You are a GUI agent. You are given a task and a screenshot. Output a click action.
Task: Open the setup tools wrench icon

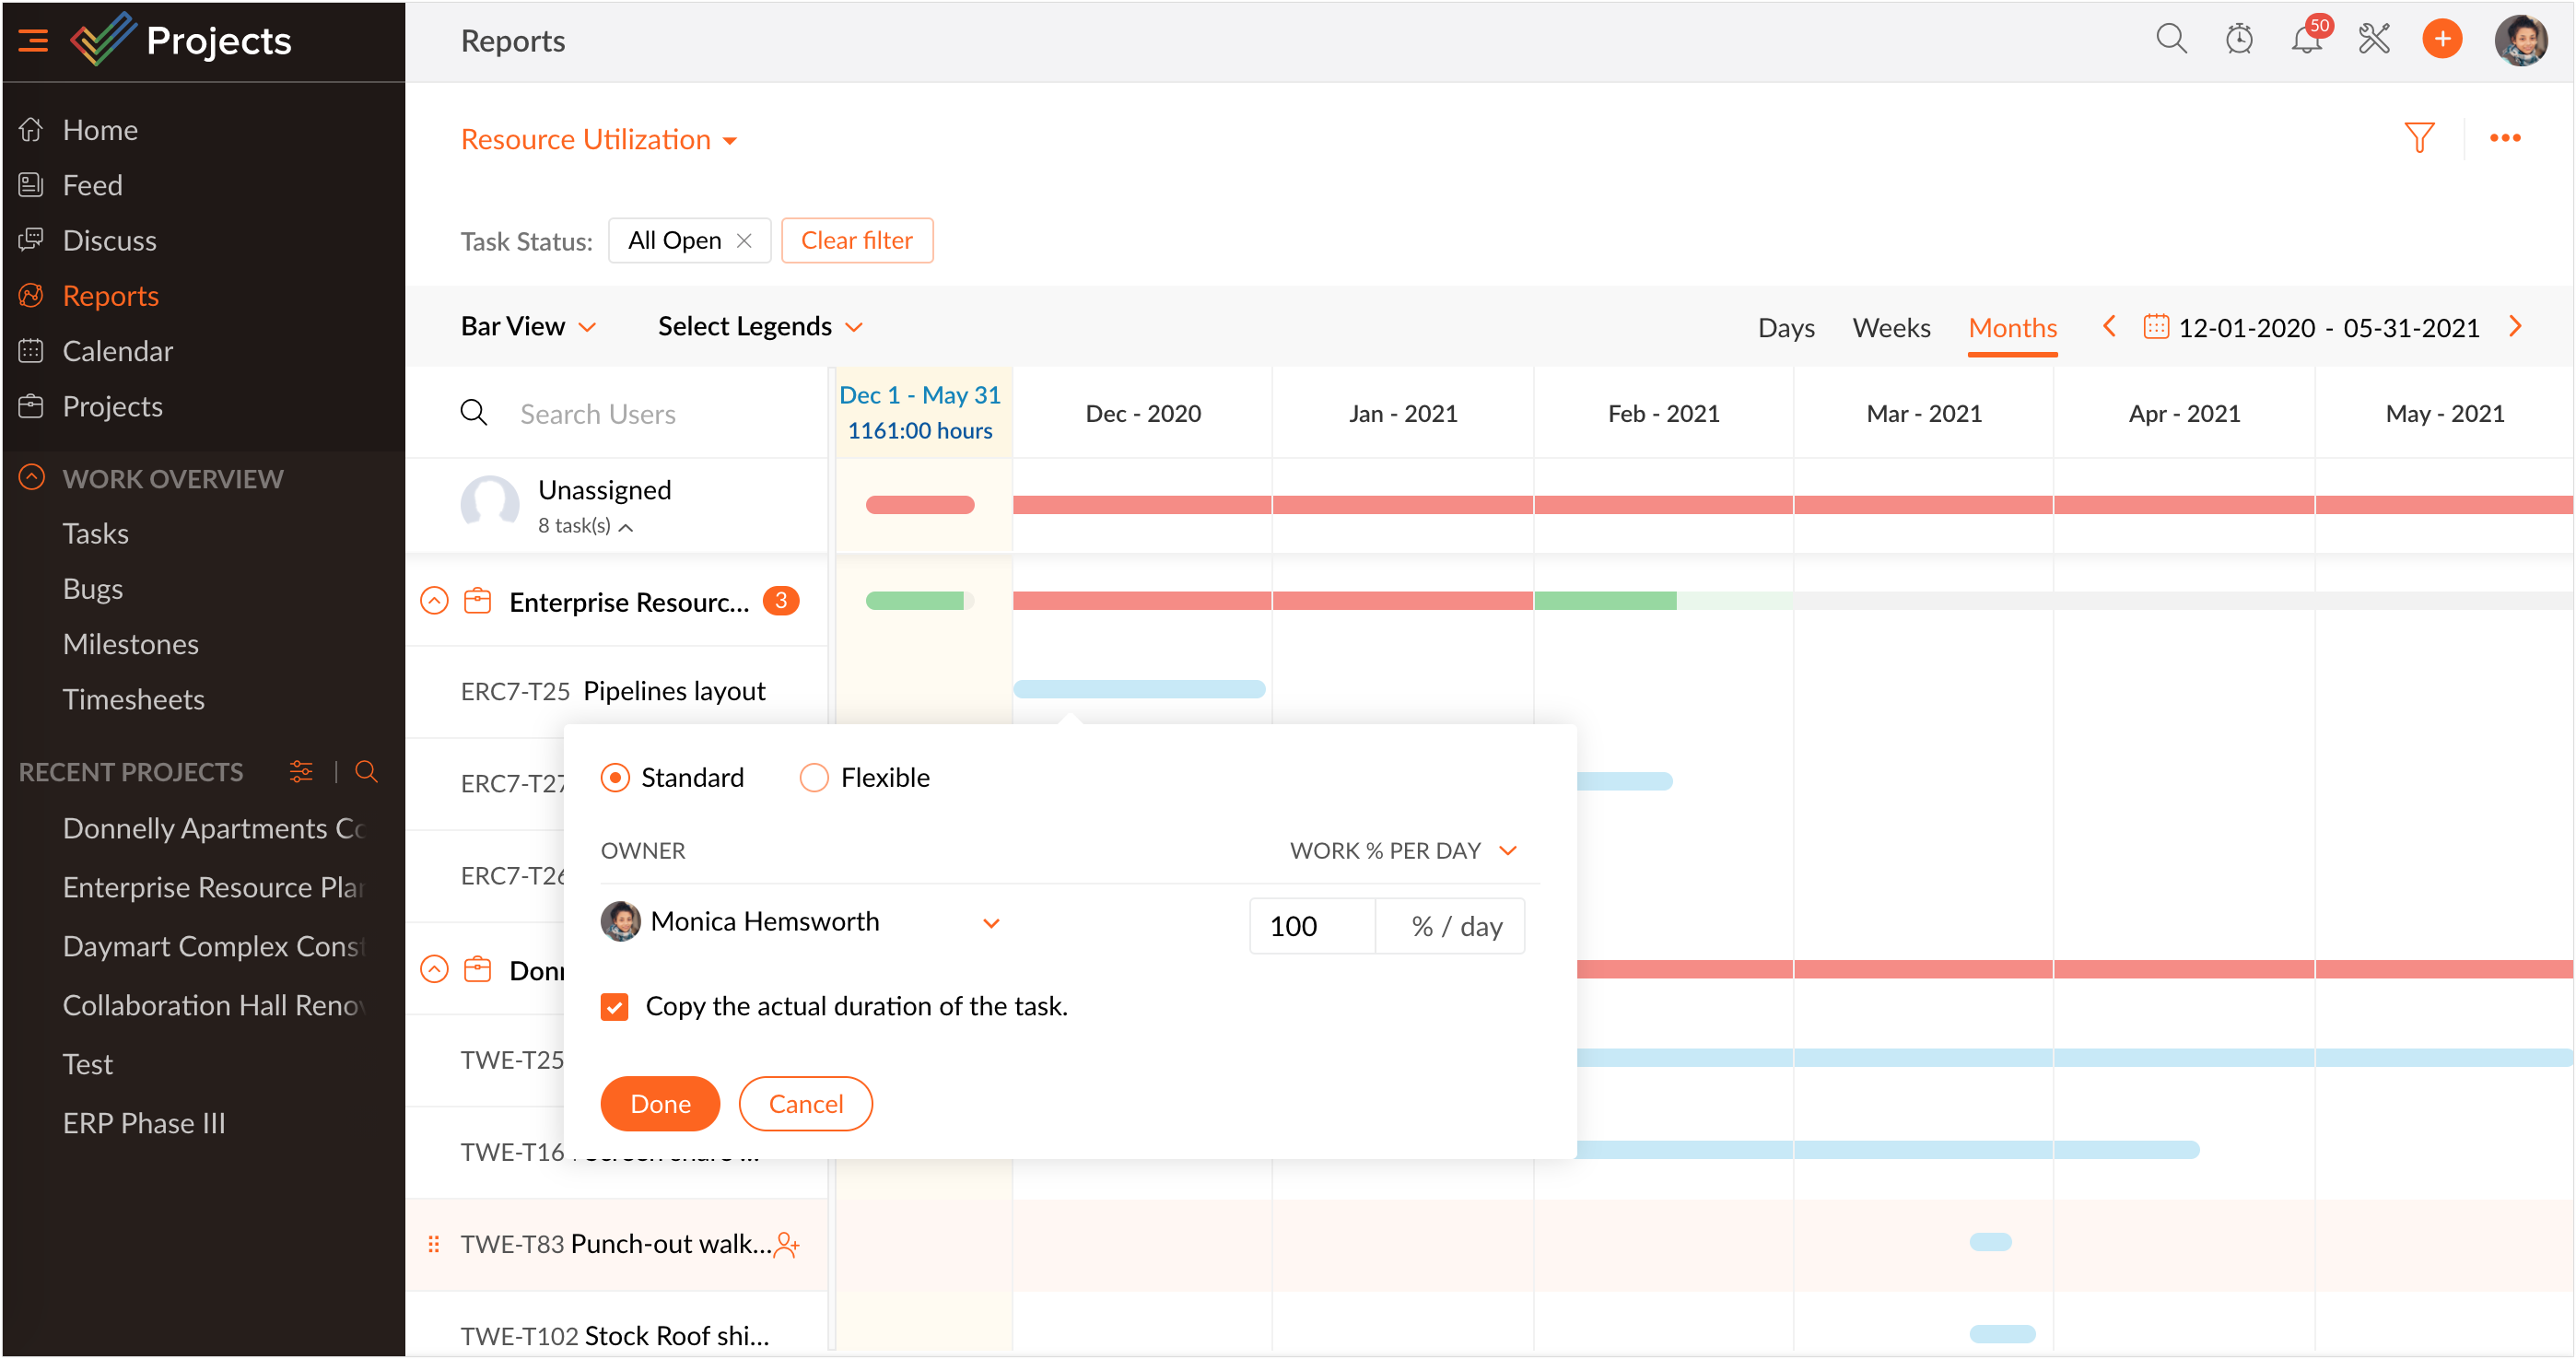click(x=2374, y=40)
